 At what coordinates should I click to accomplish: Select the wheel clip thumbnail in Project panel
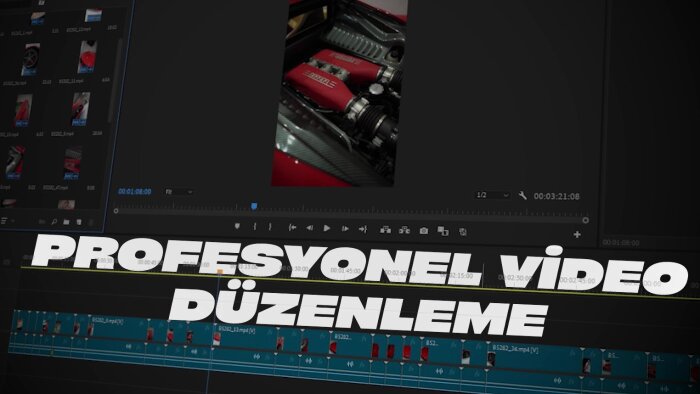[31, 59]
